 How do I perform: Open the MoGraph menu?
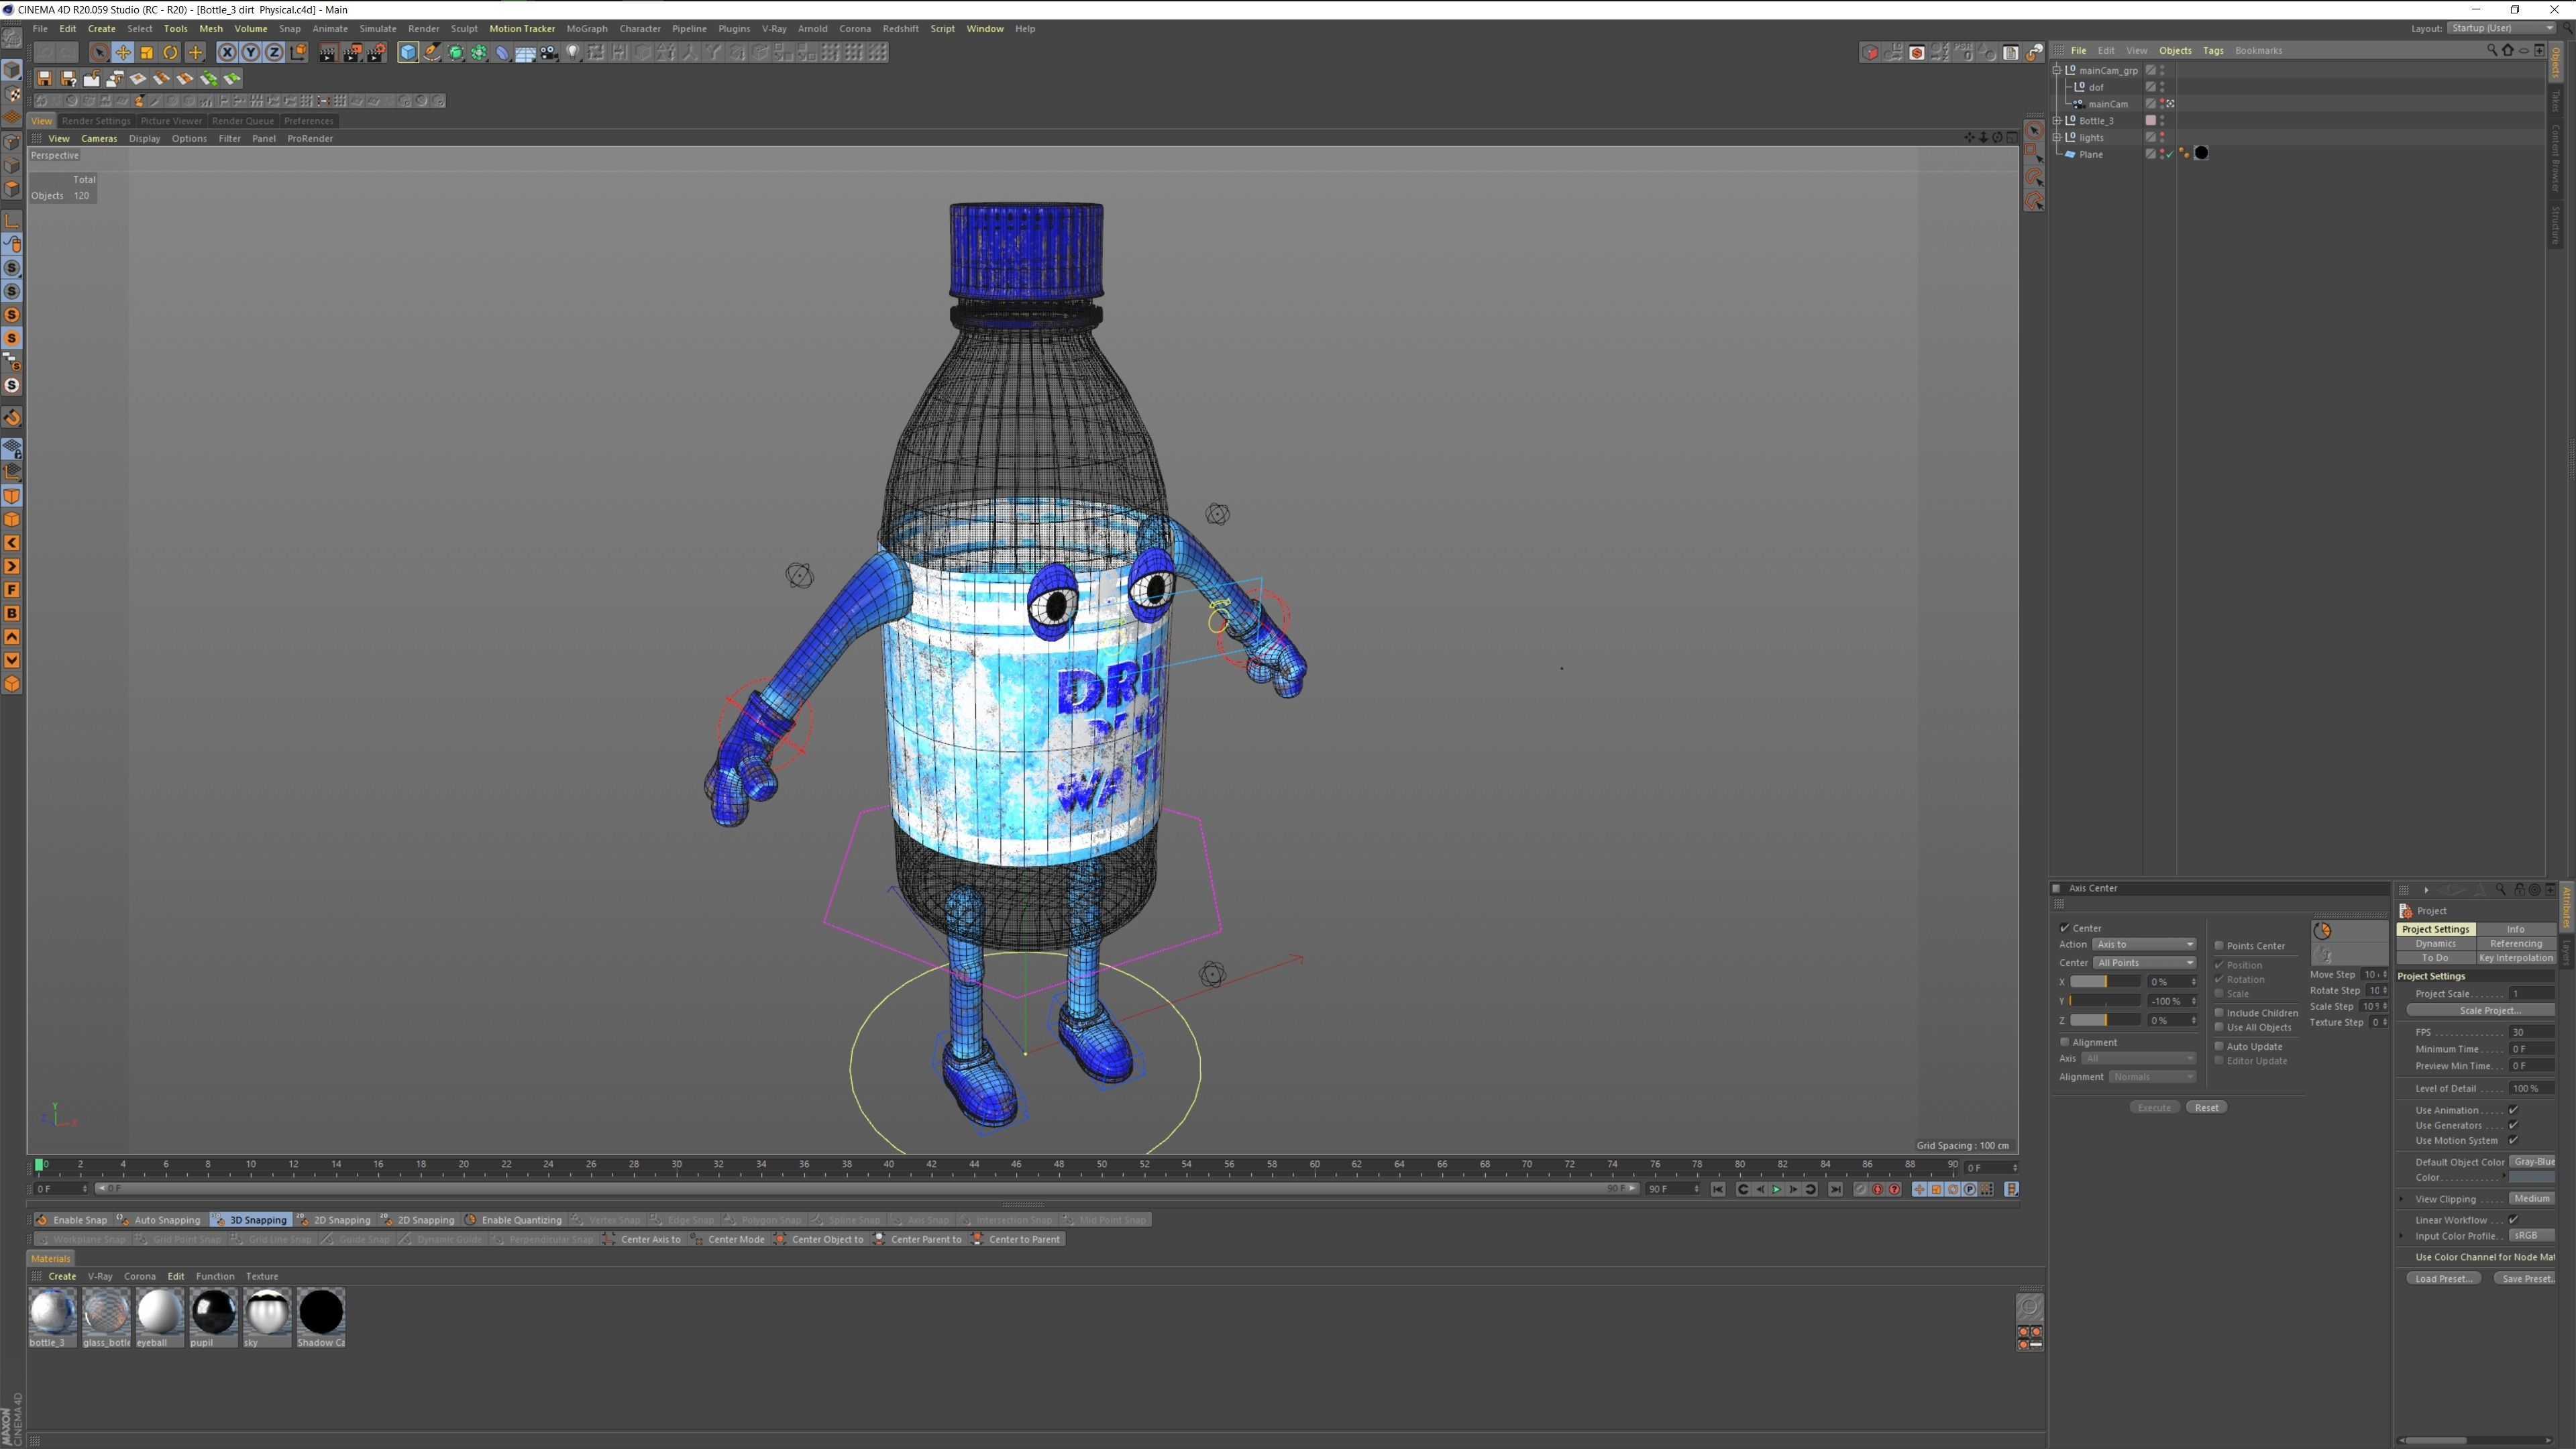click(x=586, y=28)
